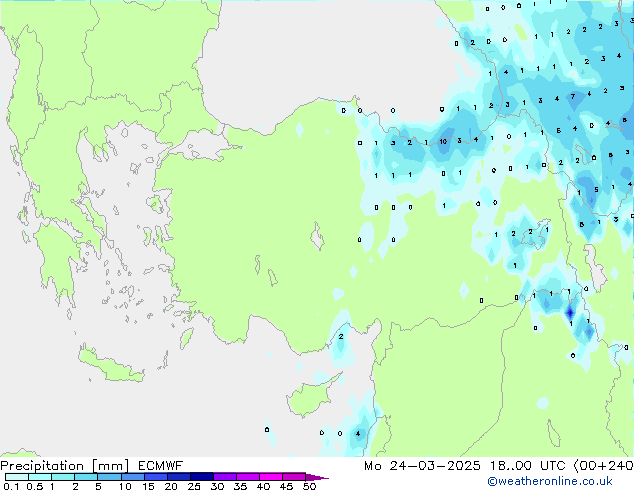634x490 pixels.
Task: Click the '35' legend scale label
Action: (240, 486)
